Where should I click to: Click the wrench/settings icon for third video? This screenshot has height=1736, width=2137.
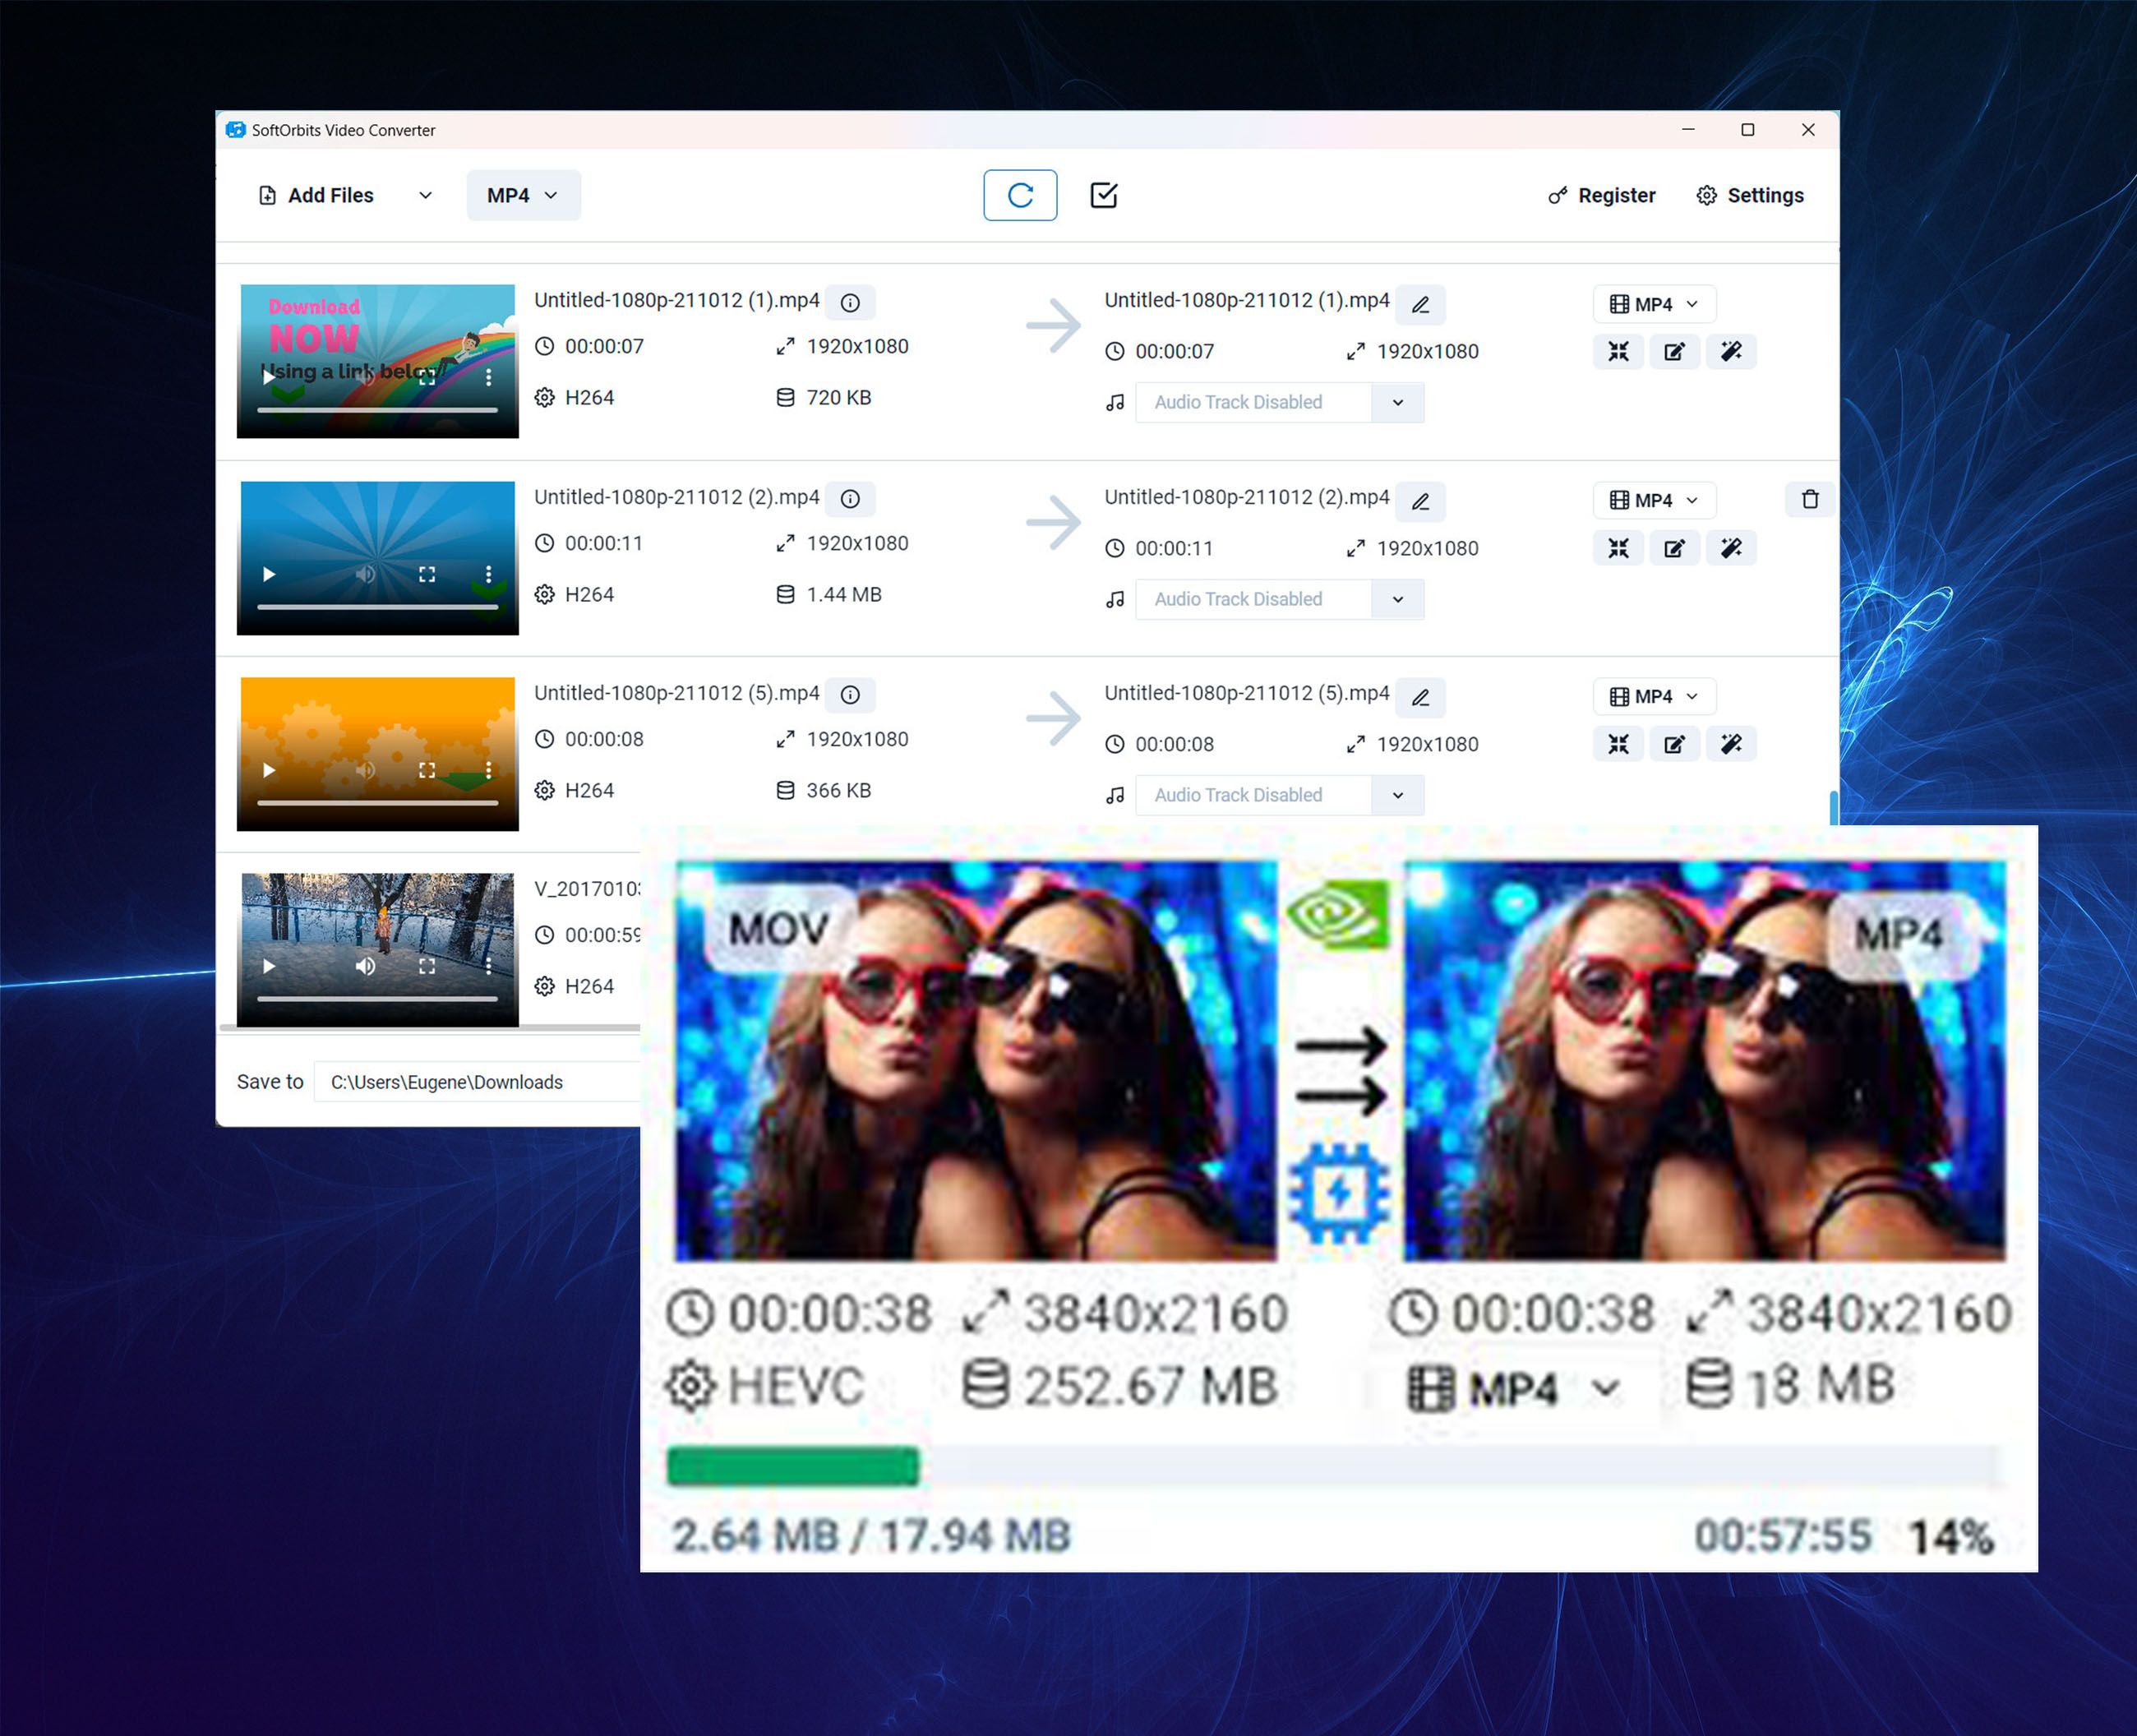1732,742
